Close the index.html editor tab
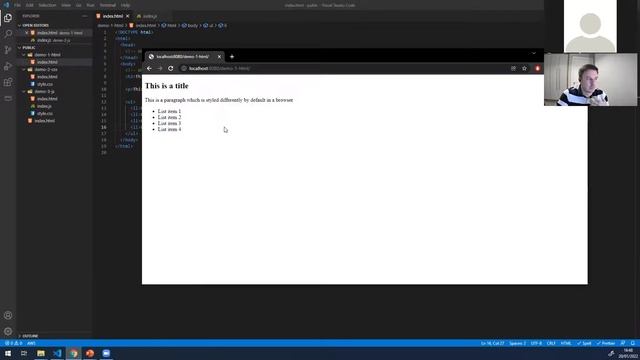The height and width of the screenshot is (360, 640). pos(127,16)
